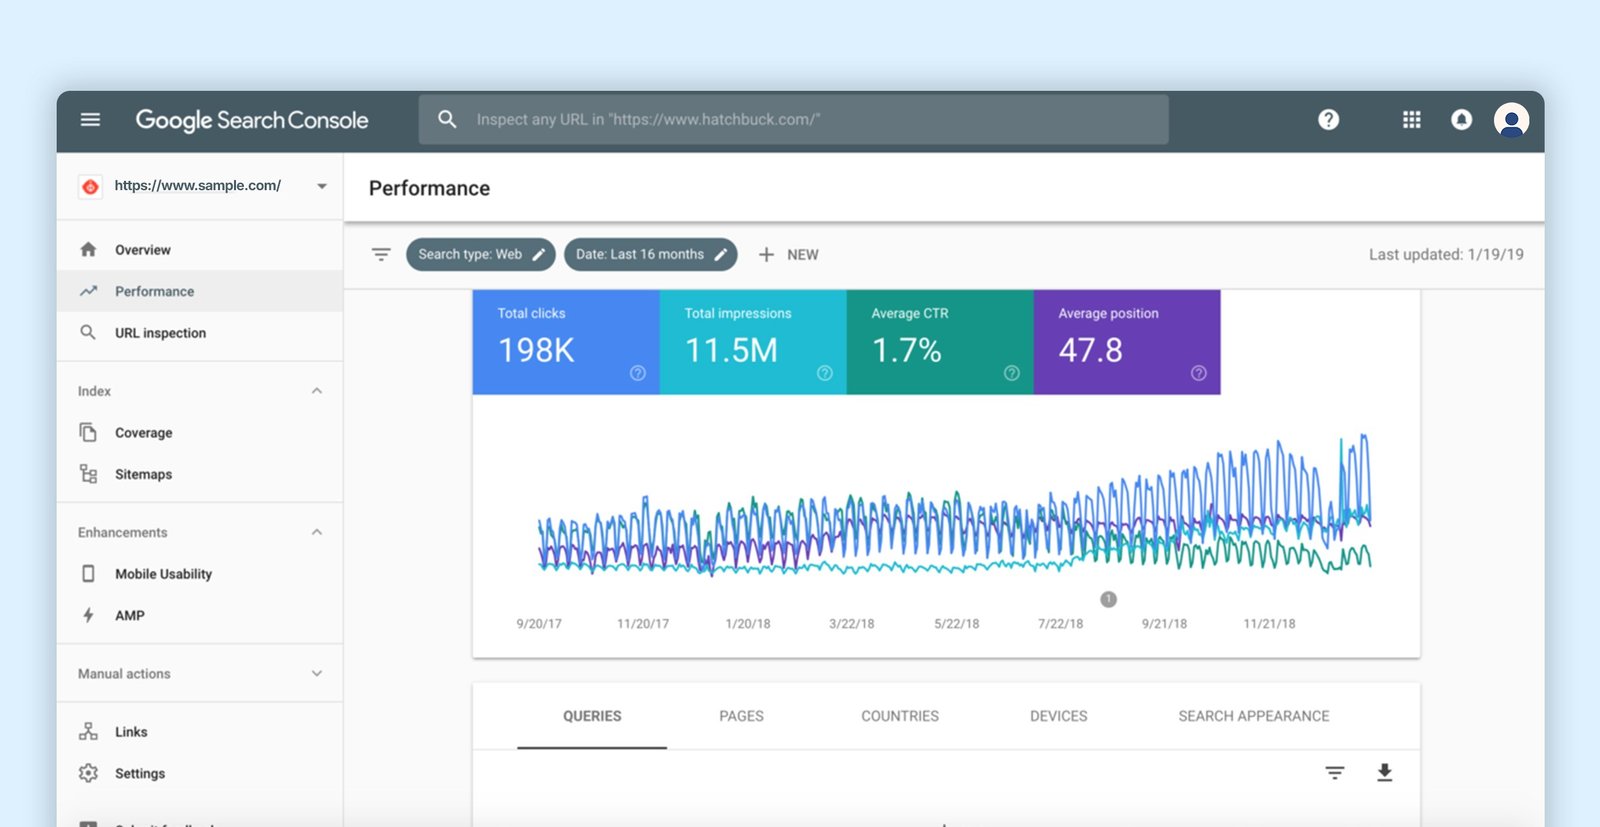
Task: Edit Date range pencil icon
Action: click(x=720, y=254)
